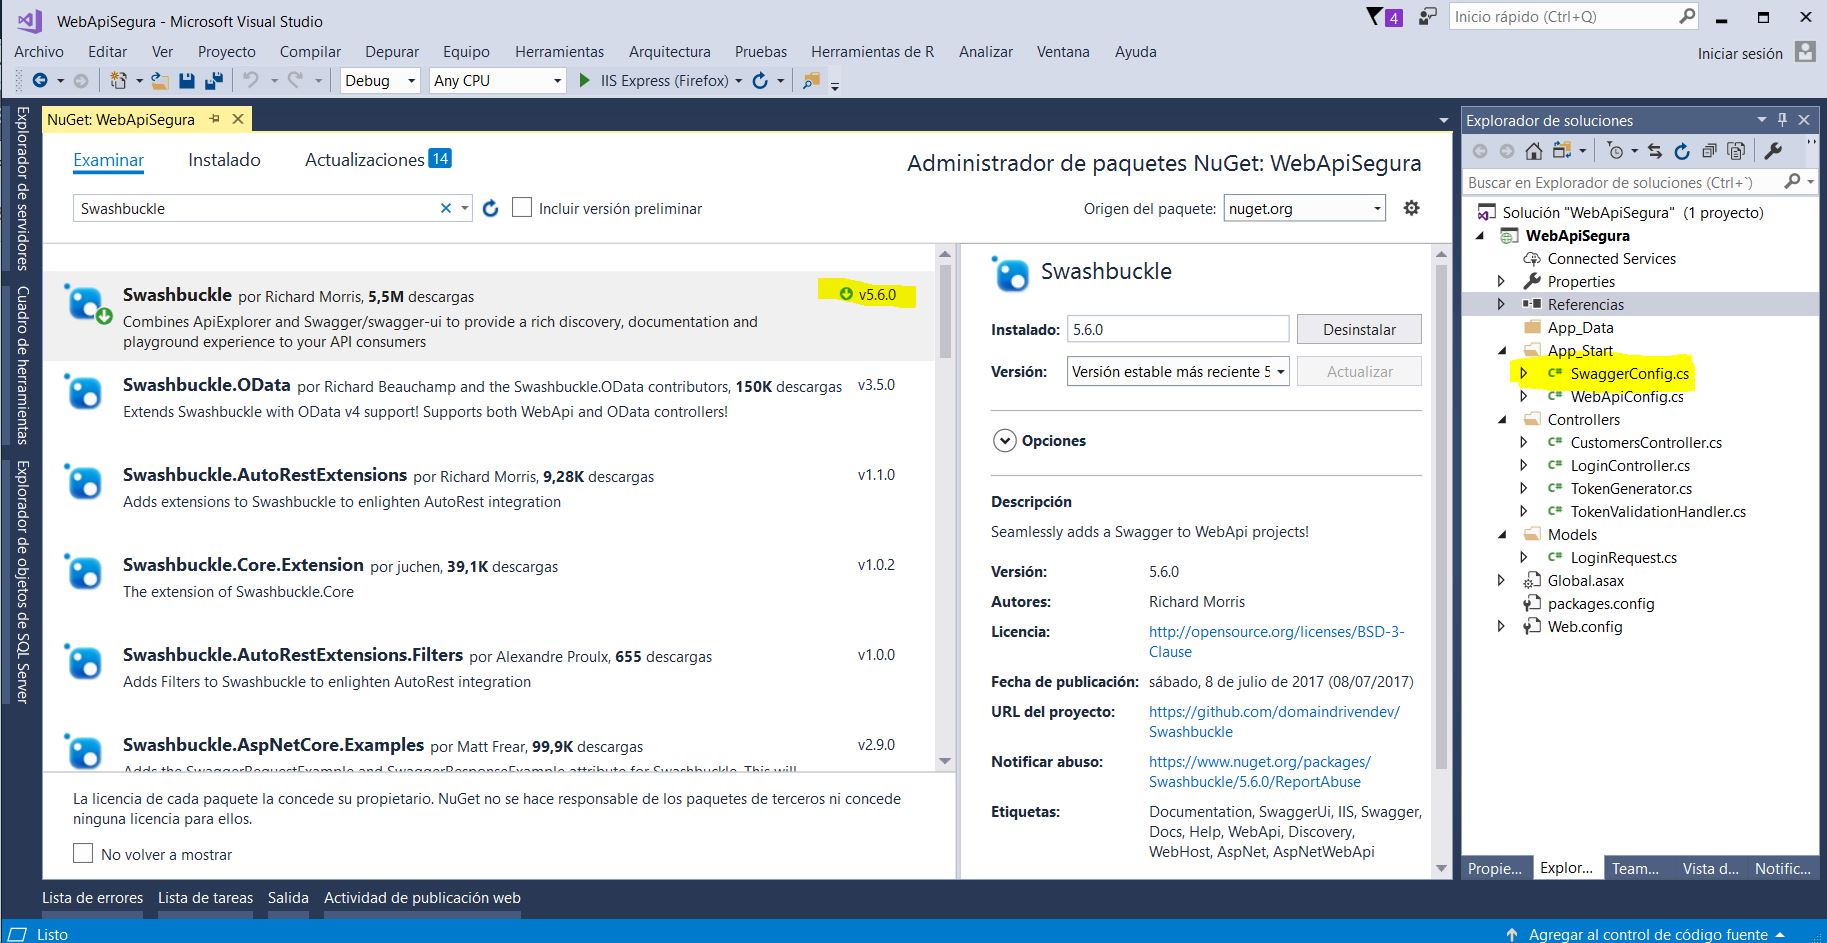This screenshot has height=943, width=1827.
Task: Select SwaggerConfig.cs in Solution Explorer
Action: pos(1629,374)
